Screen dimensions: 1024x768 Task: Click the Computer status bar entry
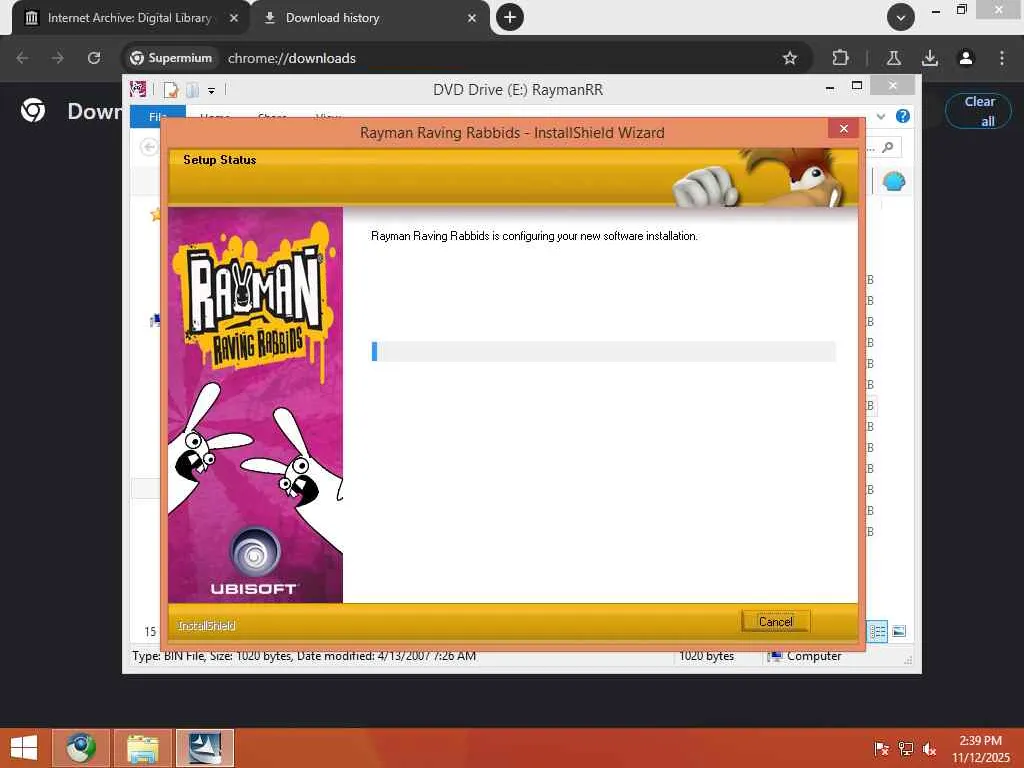point(805,656)
